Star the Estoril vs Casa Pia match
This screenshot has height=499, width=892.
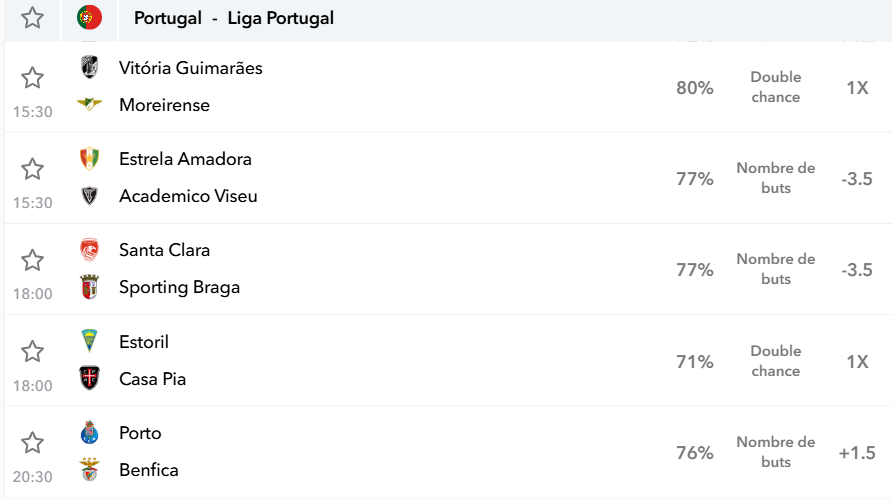[x=32, y=352]
